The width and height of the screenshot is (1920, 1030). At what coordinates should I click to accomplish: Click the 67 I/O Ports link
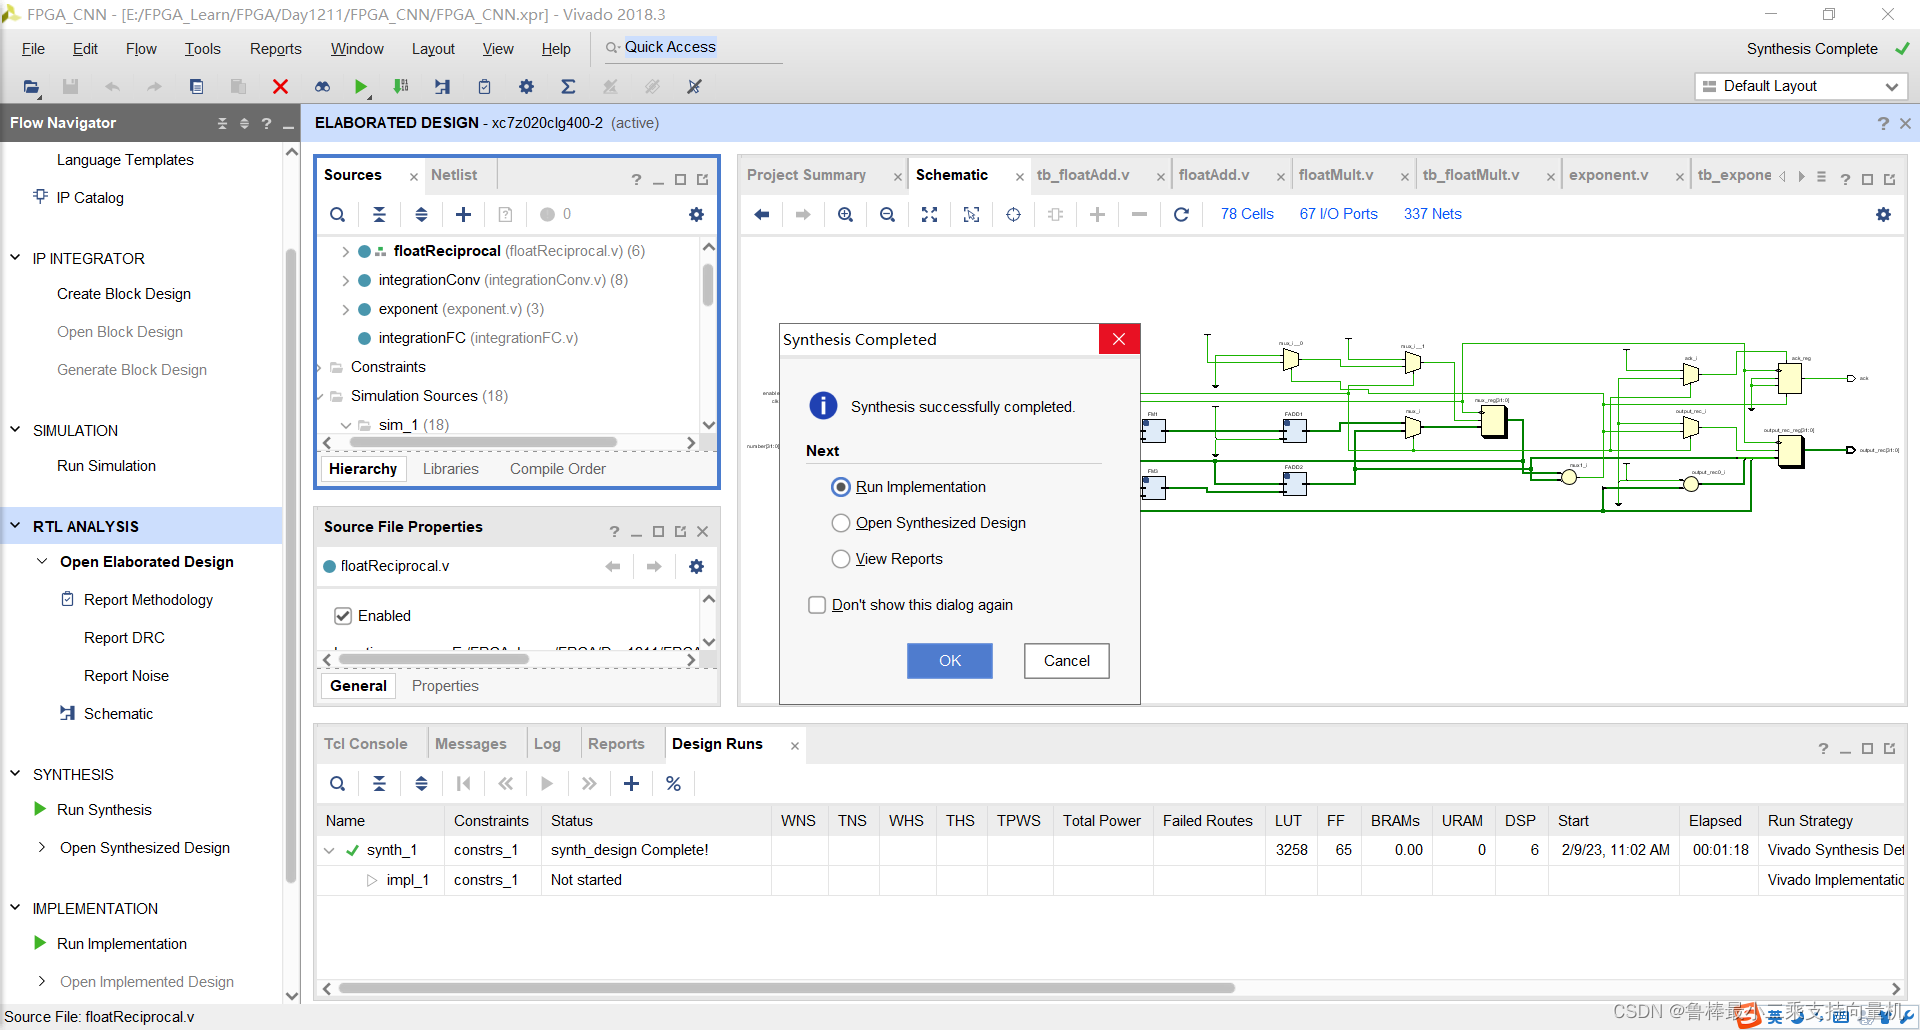click(1338, 214)
